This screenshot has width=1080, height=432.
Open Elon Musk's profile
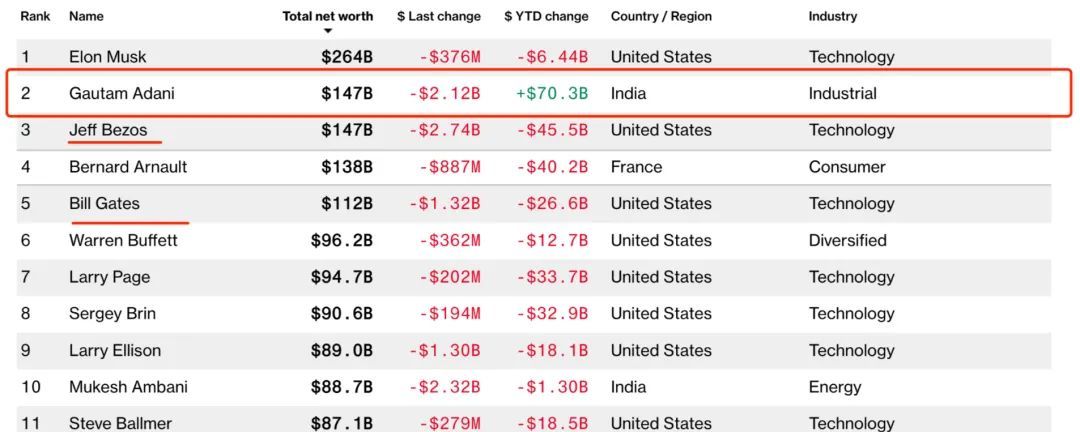(x=107, y=57)
